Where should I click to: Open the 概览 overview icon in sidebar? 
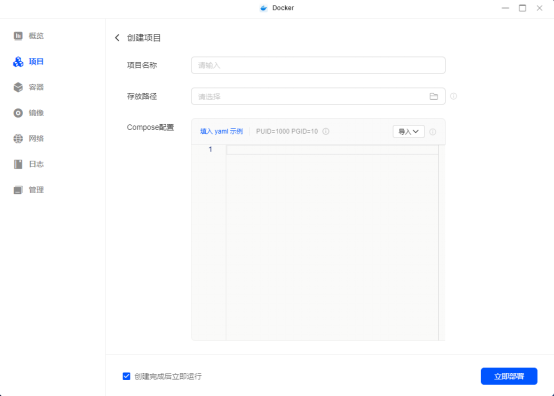click(18, 36)
